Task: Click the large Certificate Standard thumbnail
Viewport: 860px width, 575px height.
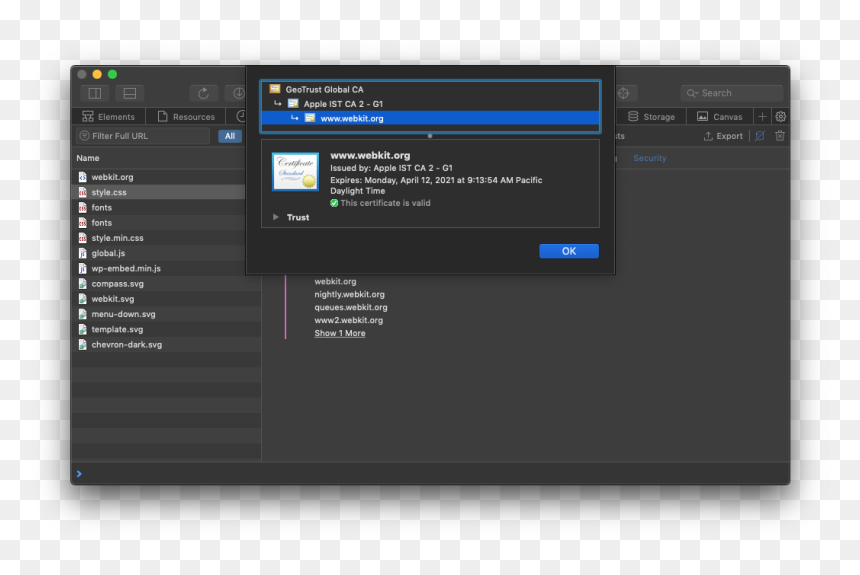Action: 295,171
